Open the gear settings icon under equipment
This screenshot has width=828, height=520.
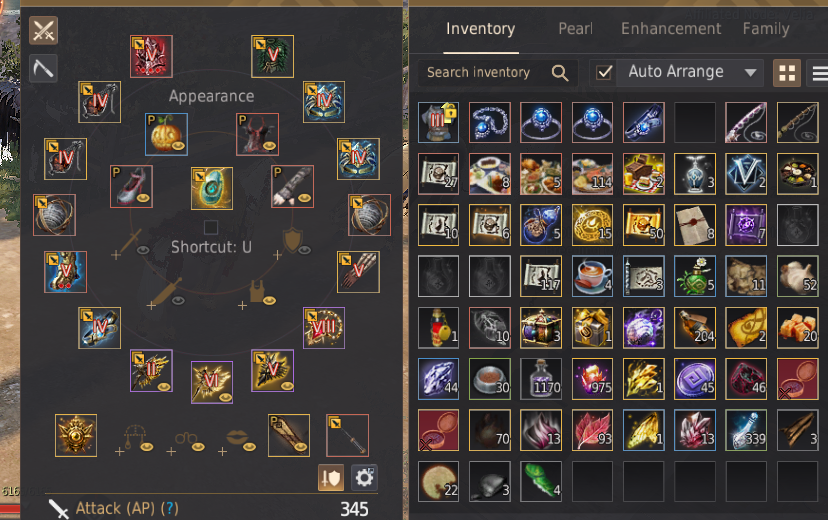[364, 478]
